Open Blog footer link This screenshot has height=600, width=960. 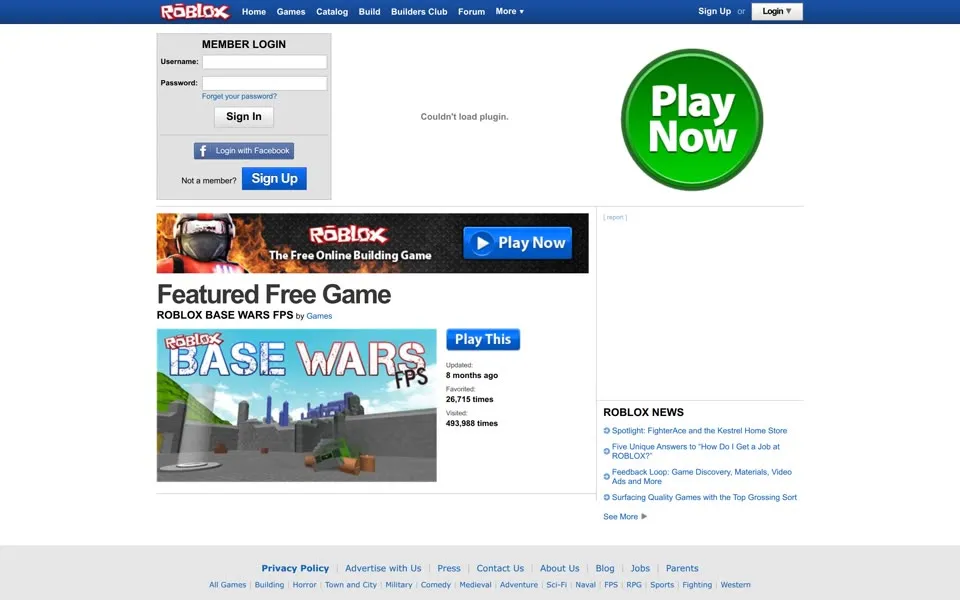[x=605, y=568]
